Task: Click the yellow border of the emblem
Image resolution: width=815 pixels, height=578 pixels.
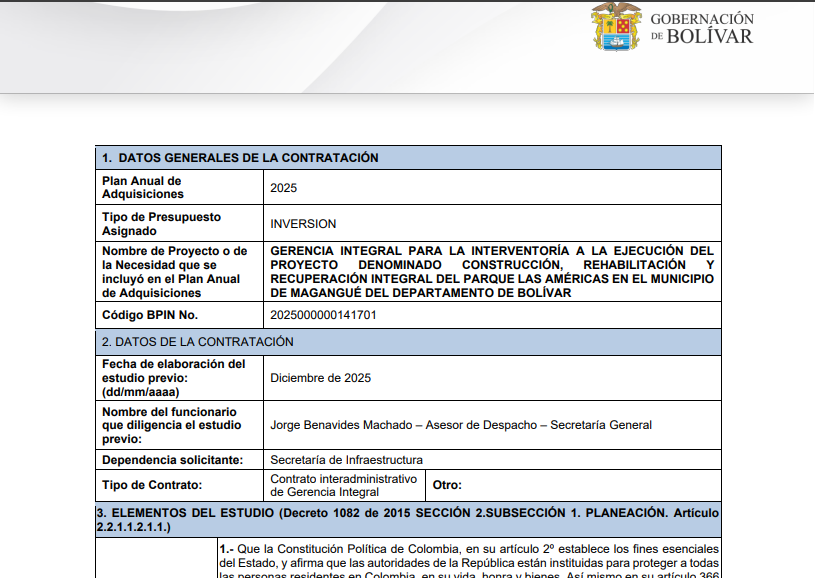Action: pos(597,31)
